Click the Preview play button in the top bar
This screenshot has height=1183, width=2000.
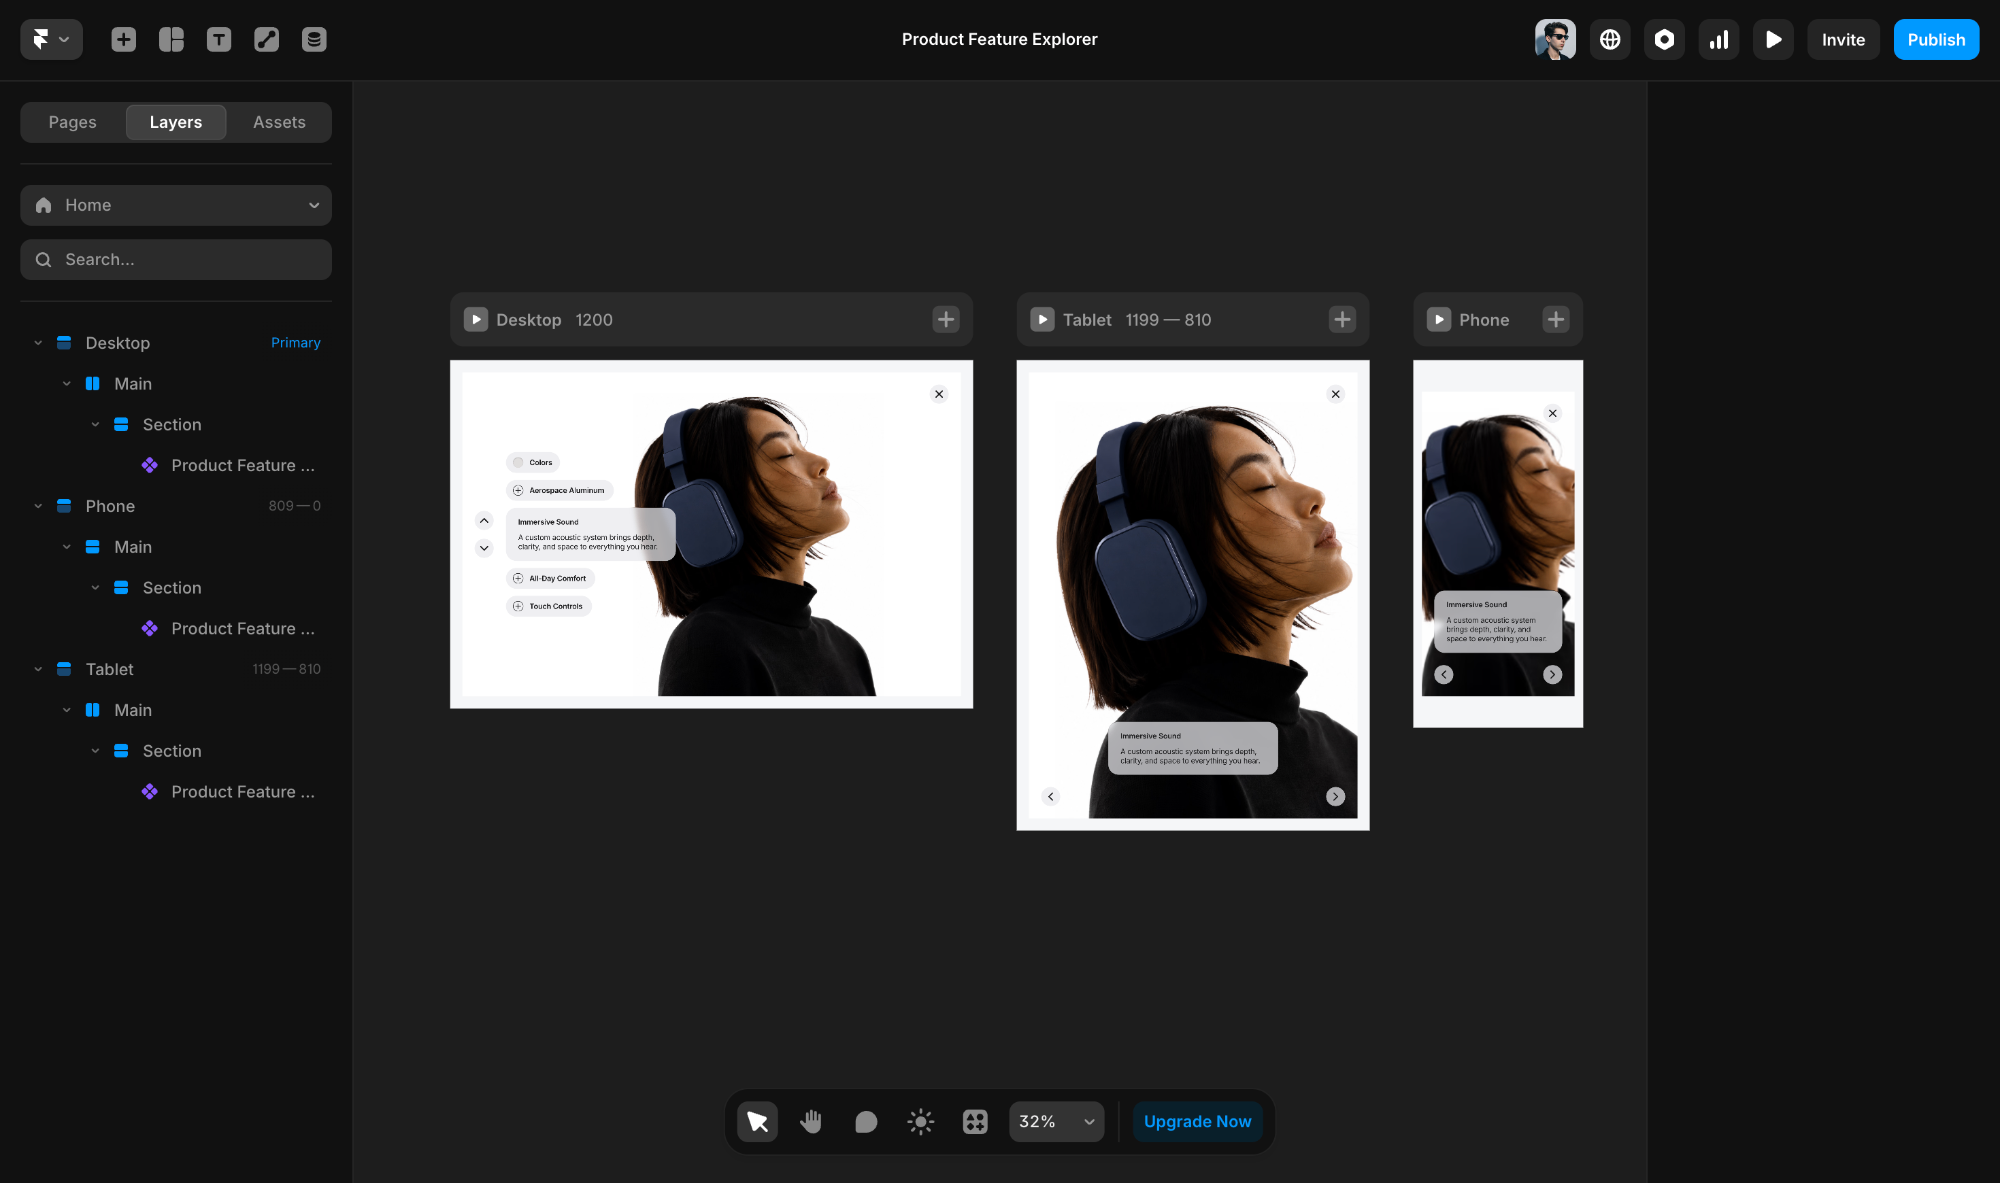click(x=1773, y=39)
